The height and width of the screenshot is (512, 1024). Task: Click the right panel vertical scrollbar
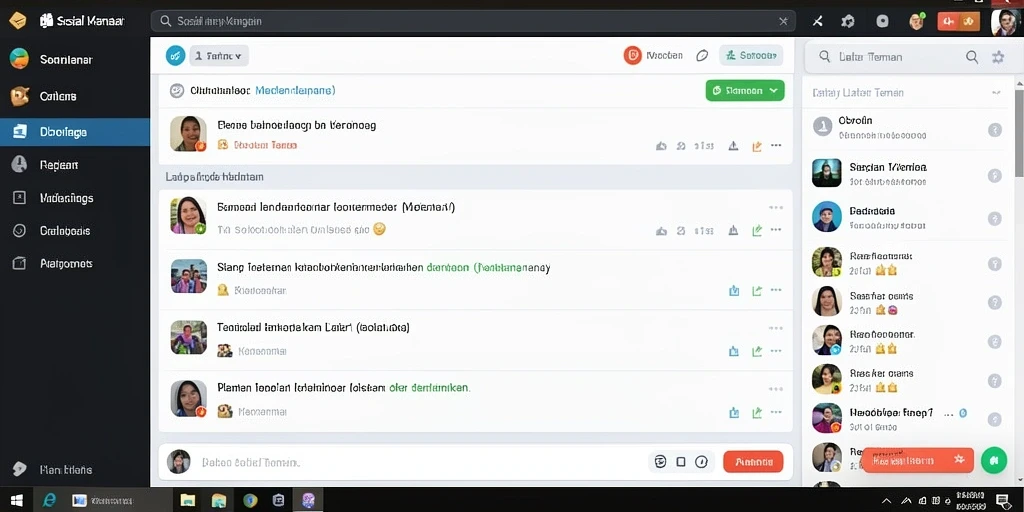(x=1019, y=131)
